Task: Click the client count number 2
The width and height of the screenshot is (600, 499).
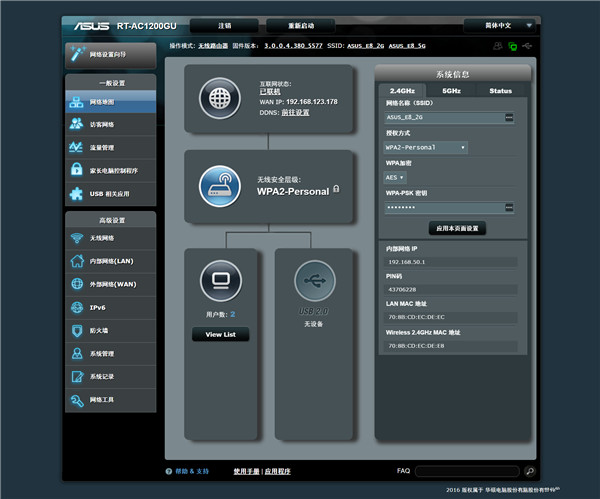Action: coord(233,314)
